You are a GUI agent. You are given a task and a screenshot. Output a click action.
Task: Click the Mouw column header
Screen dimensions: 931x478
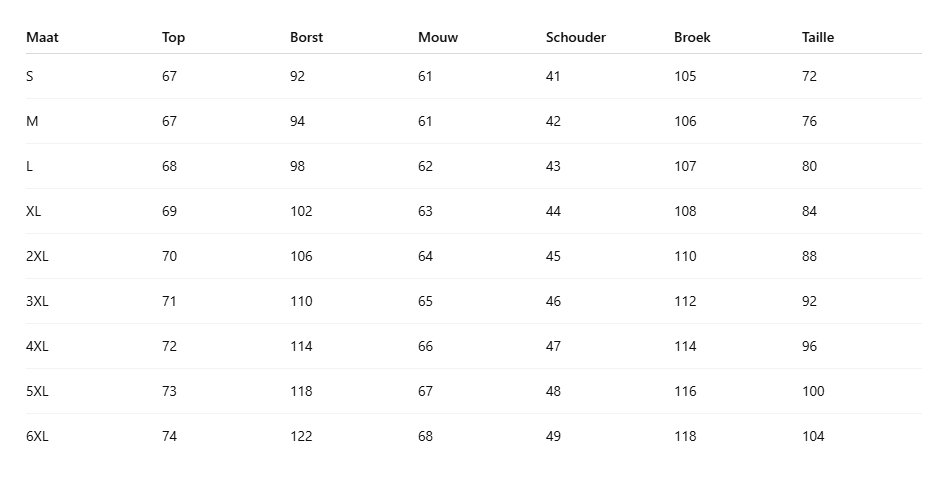pos(437,37)
